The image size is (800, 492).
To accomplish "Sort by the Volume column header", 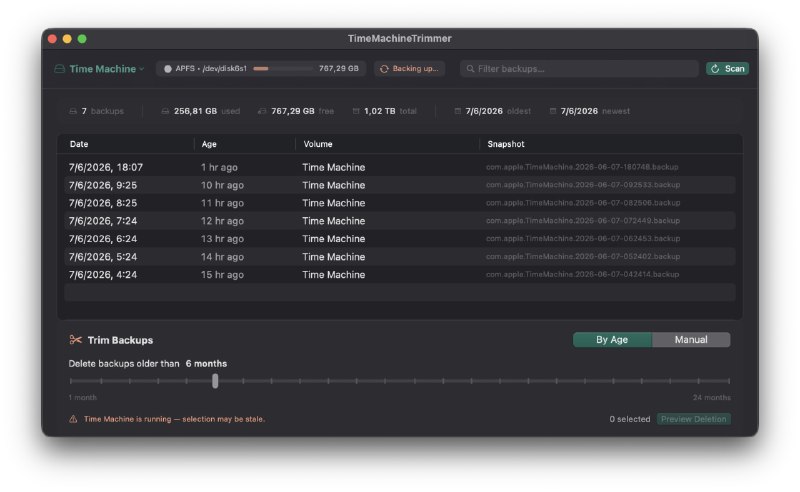I will pyautogui.click(x=318, y=144).
